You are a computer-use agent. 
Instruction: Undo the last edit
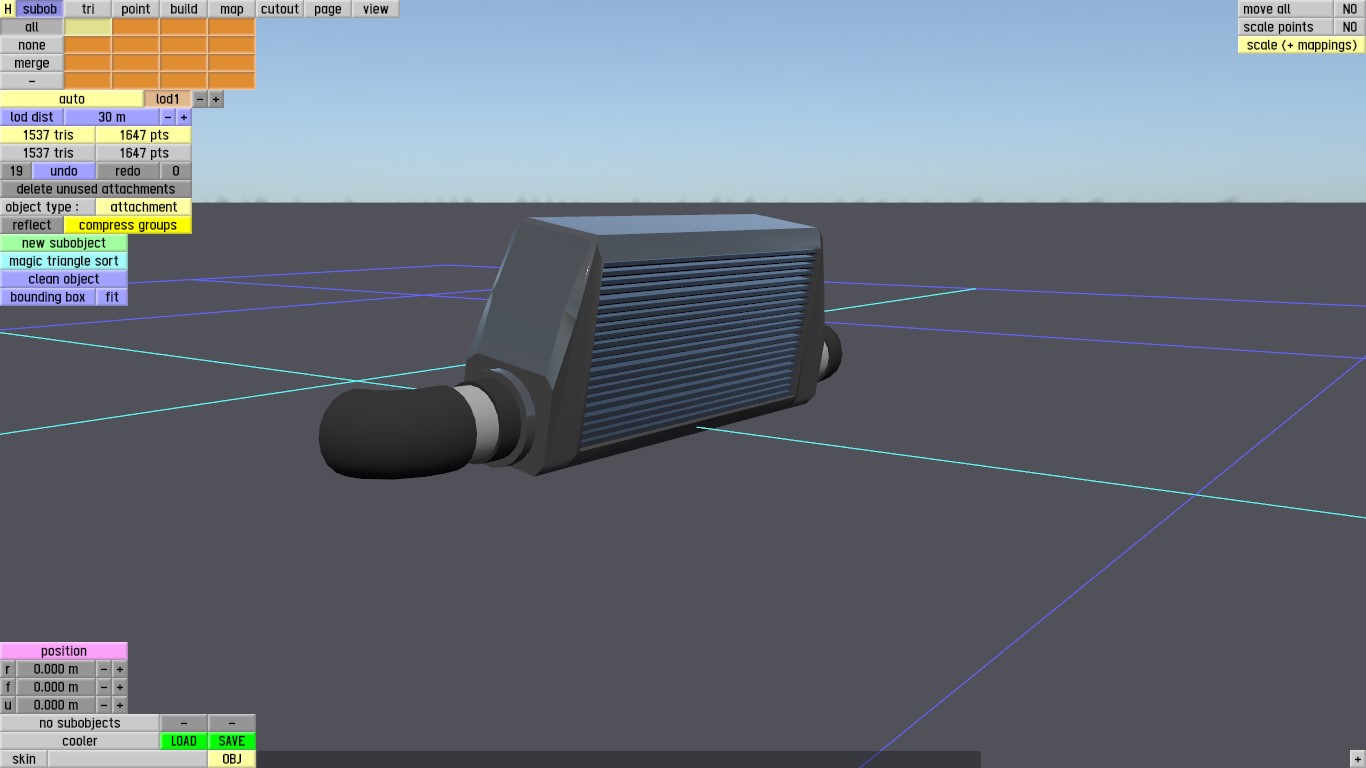click(64, 171)
